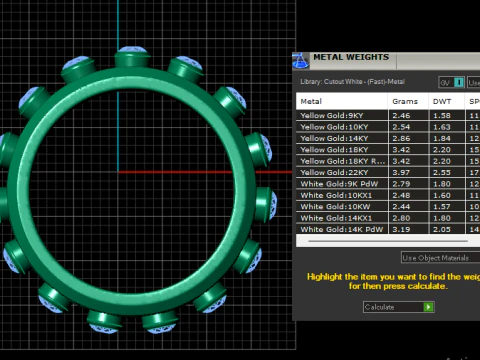This screenshot has height=360, width=480.
Task: Click the 2.54 grams value for 10KY
Action: [x=401, y=127]
